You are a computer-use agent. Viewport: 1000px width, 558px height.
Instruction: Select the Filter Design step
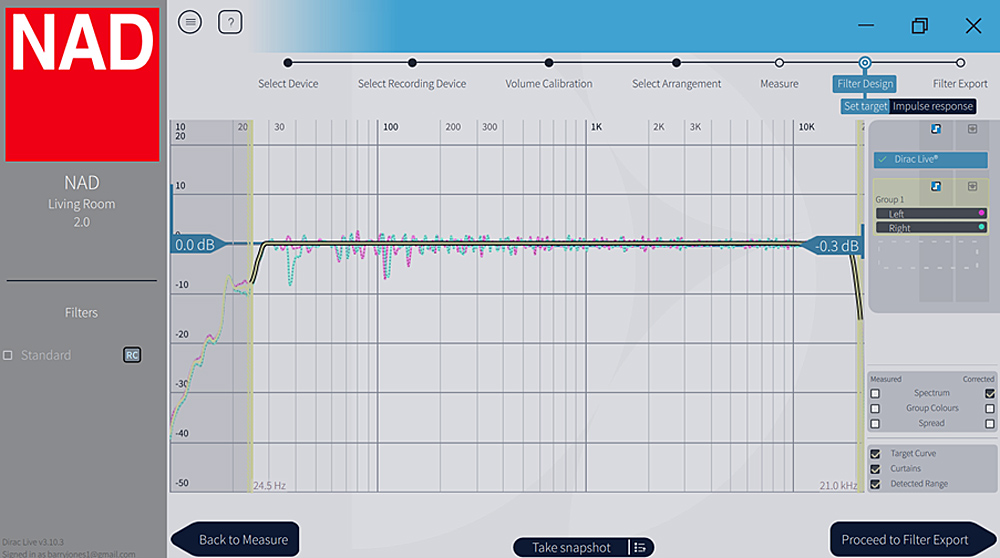(x=865, y=84)
